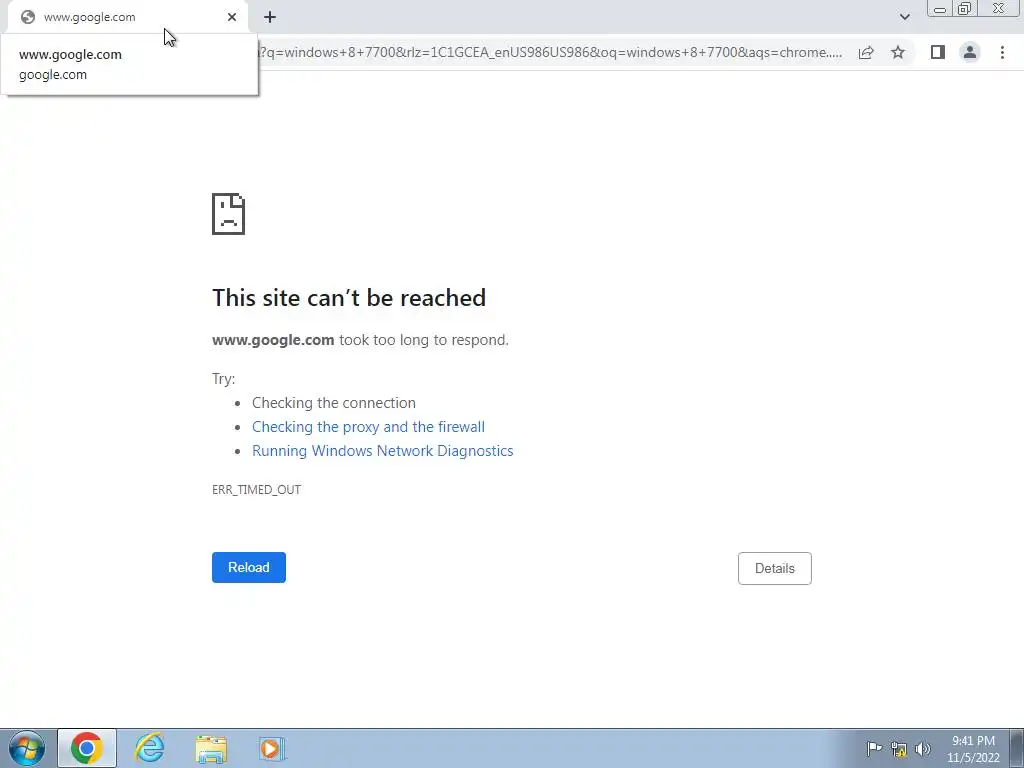
Task: Click the Details button
Action: pyautogui.click(x=775, y=568)
